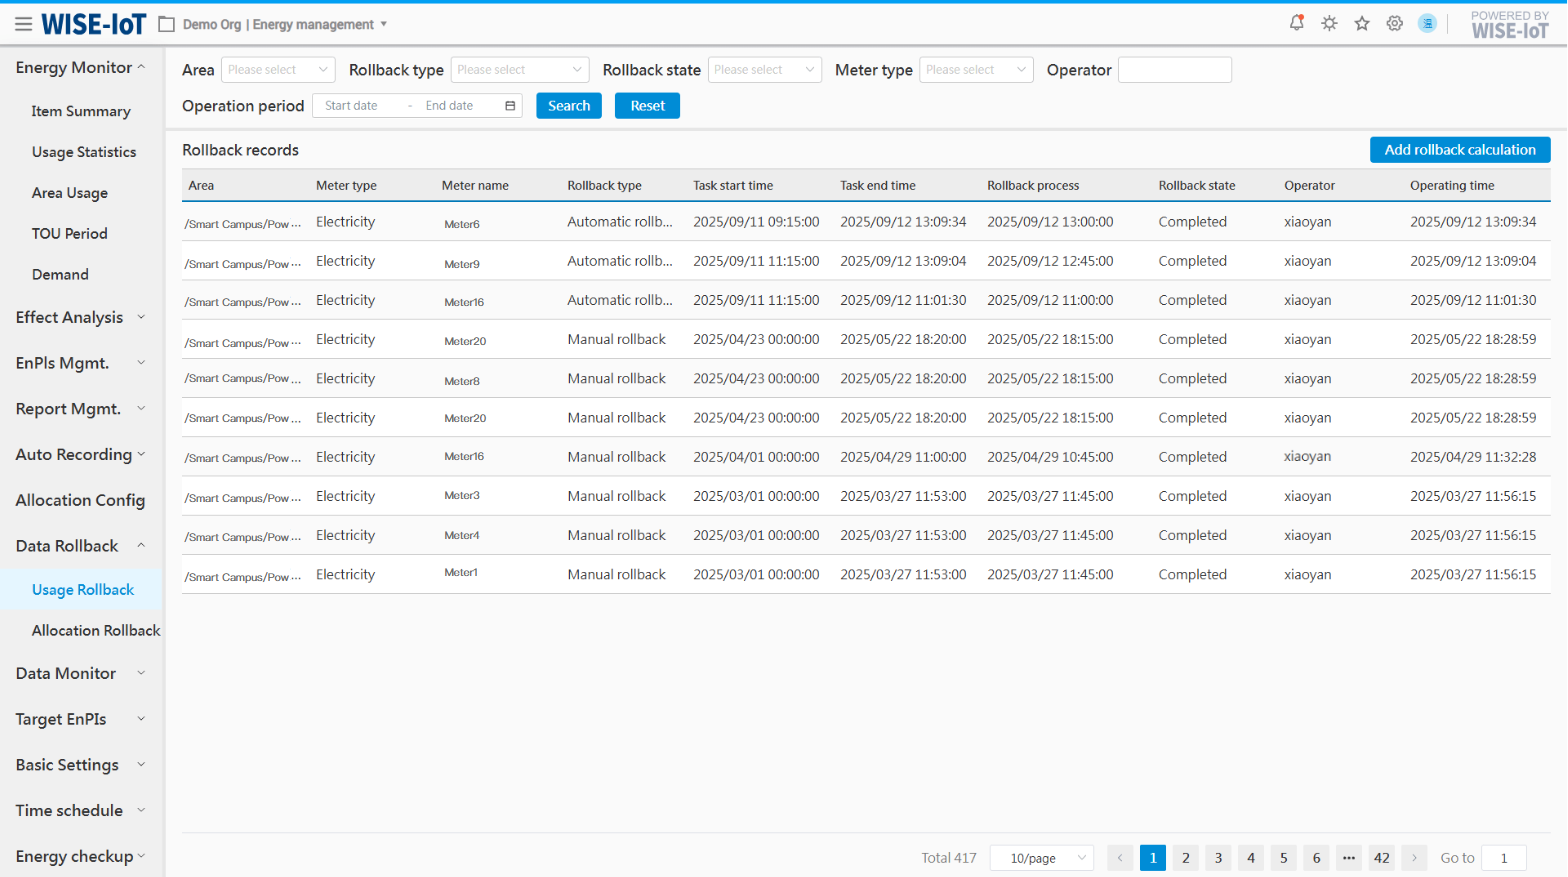Open the Rollback type dropdown
This screenshot has width=1568, height=877.
519,70
